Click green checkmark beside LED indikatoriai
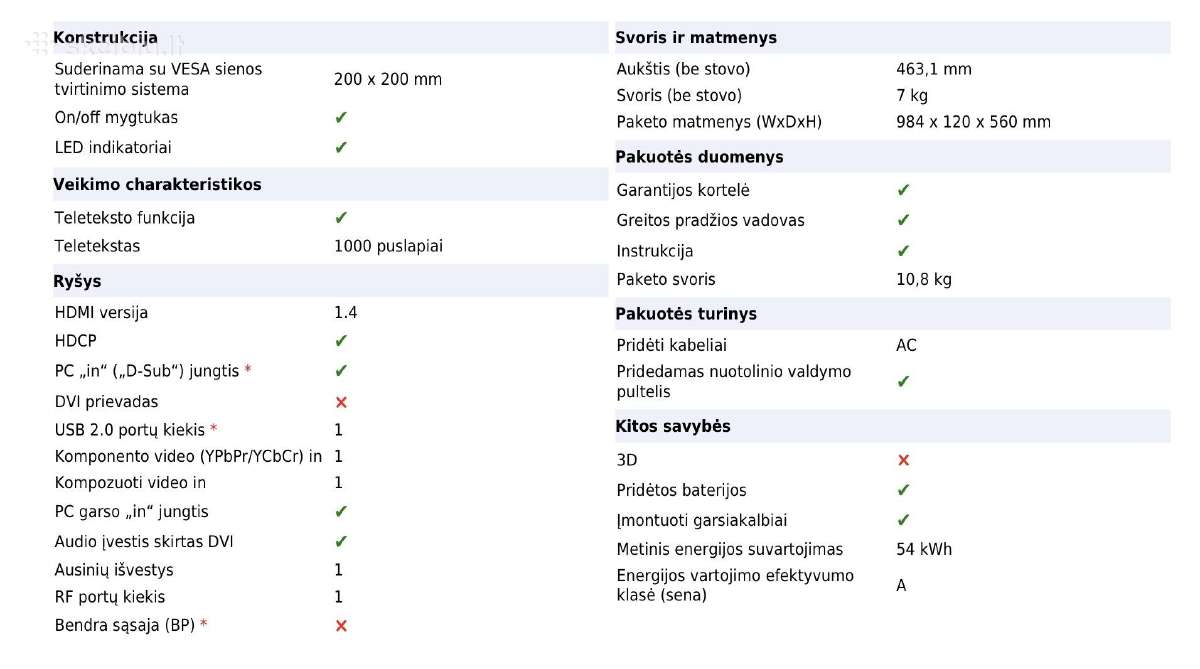 [x=341, y=148]
